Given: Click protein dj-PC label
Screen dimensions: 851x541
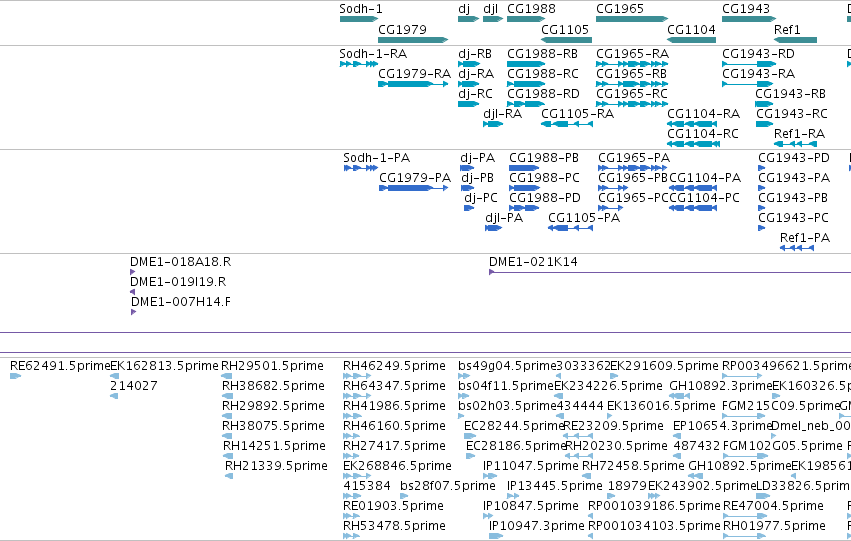Looking at the screenshot, I should click(481, 198).
